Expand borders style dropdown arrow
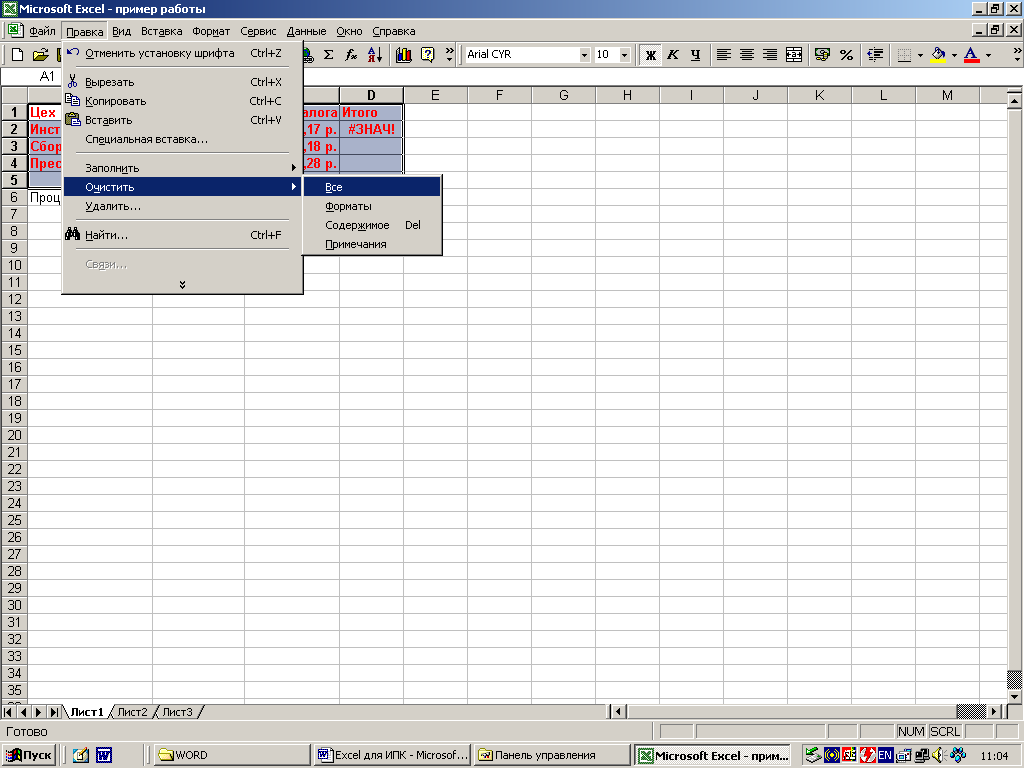This screenshot has height=768, width=1024. [920, 55]
